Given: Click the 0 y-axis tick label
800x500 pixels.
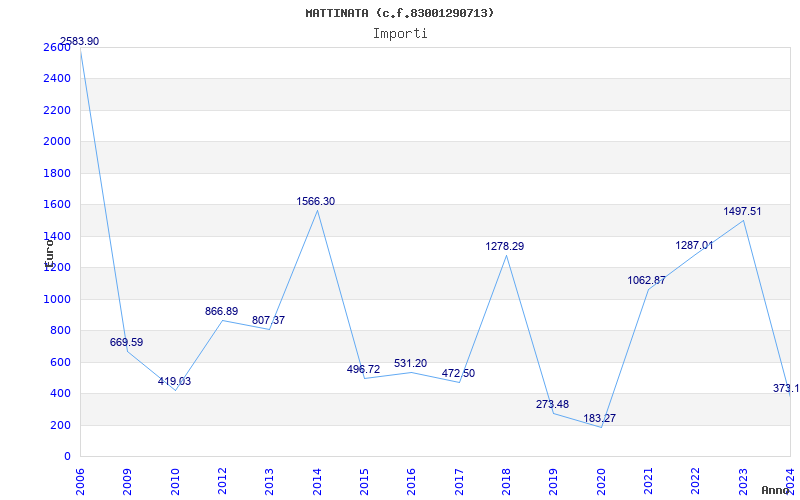Looking at the screenshot, I should pos(67,457).
